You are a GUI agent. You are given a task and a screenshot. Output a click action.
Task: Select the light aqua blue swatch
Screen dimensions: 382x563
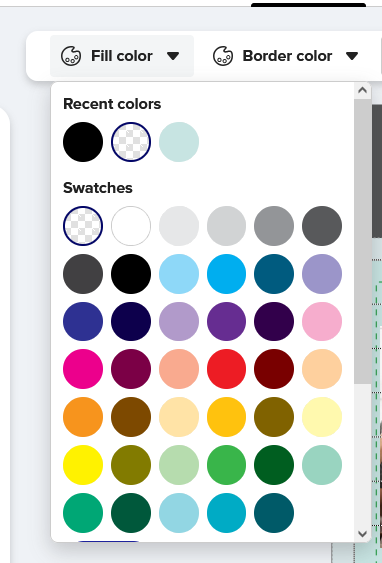pyautogui.click(x=179, y=513)
